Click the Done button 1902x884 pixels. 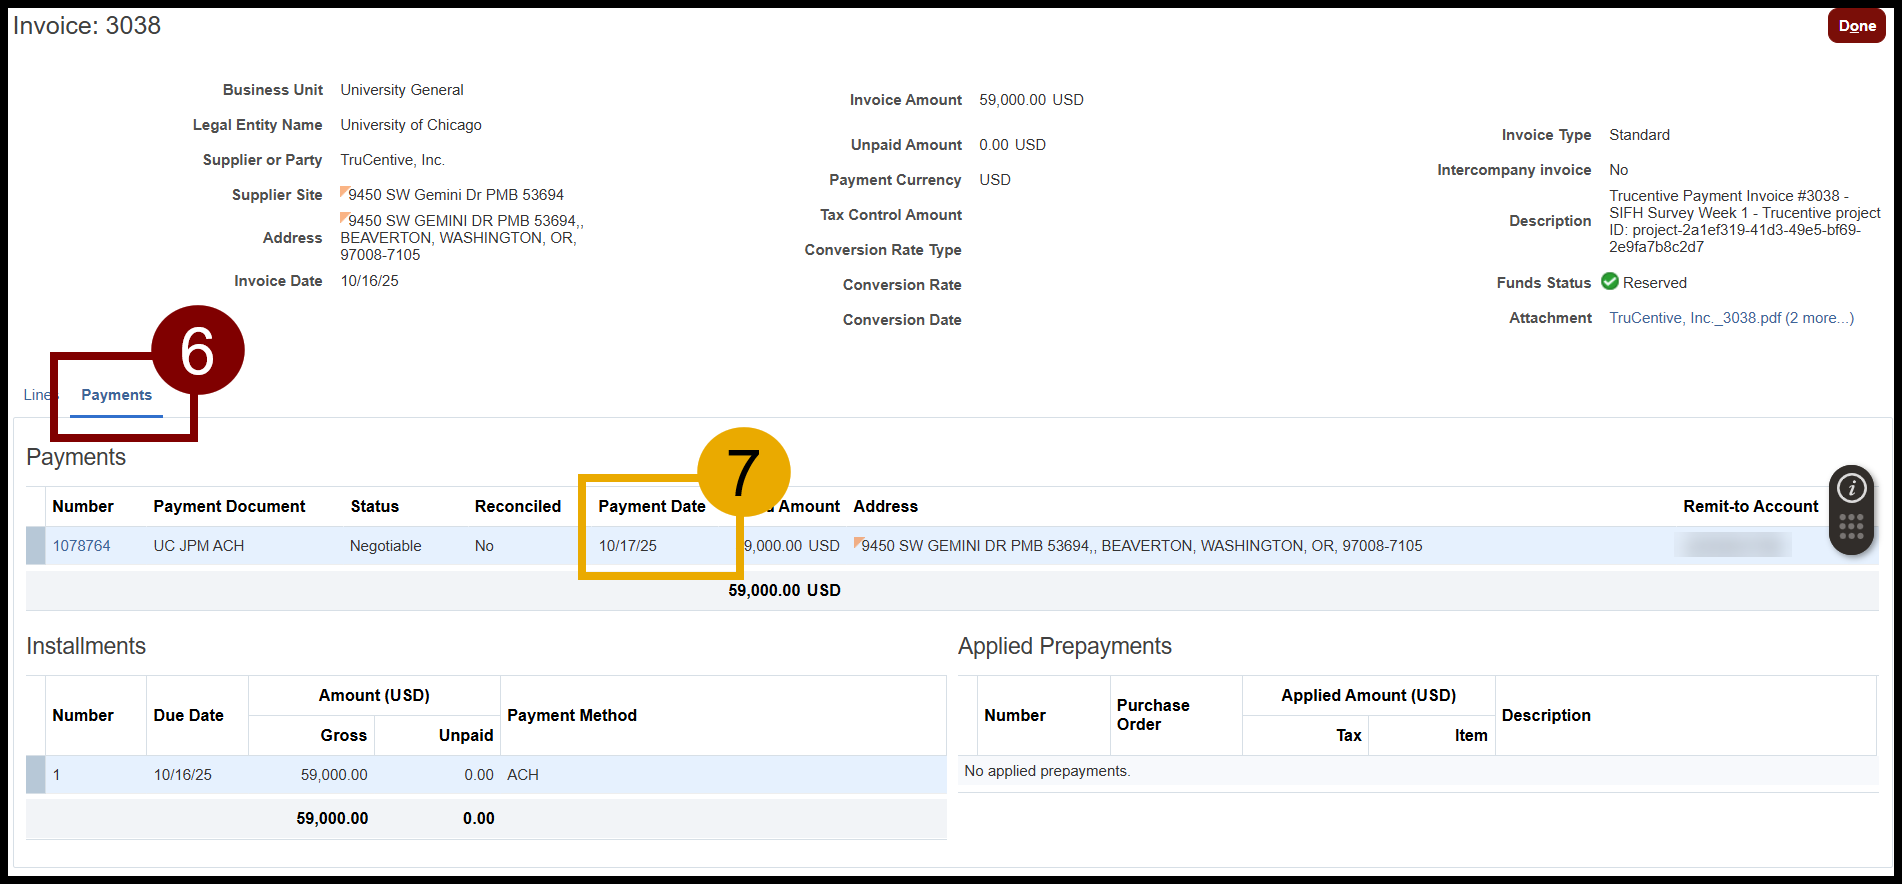click(1856, 26)
